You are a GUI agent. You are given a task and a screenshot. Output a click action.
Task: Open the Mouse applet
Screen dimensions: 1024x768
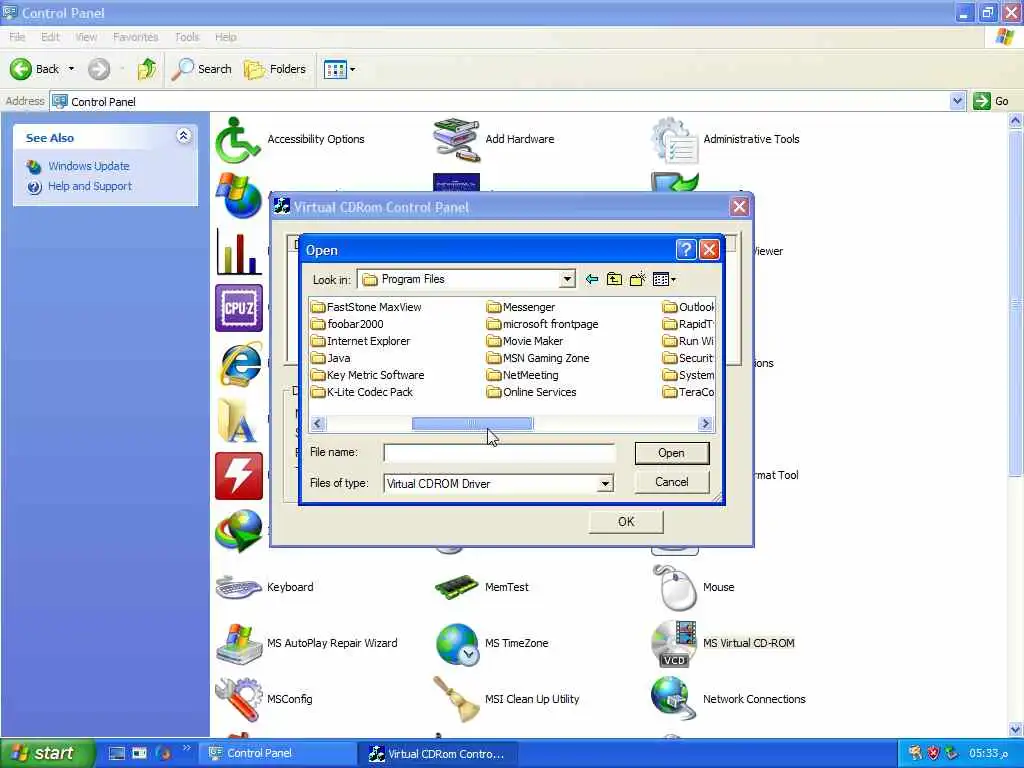point(693,587)
